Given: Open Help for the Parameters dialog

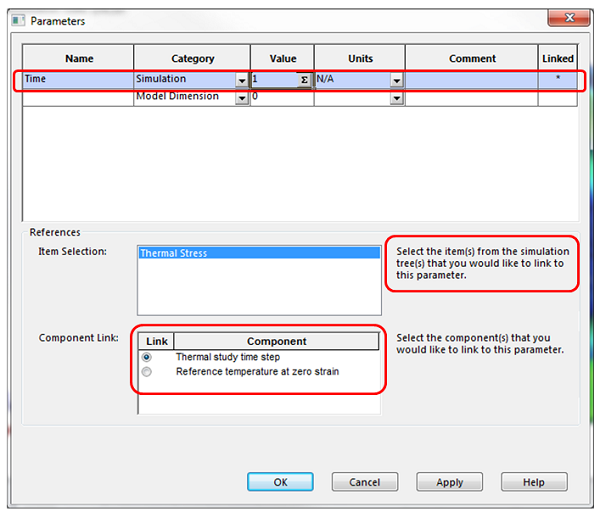Looking at the screenshot, I should [x=534, y=482].
